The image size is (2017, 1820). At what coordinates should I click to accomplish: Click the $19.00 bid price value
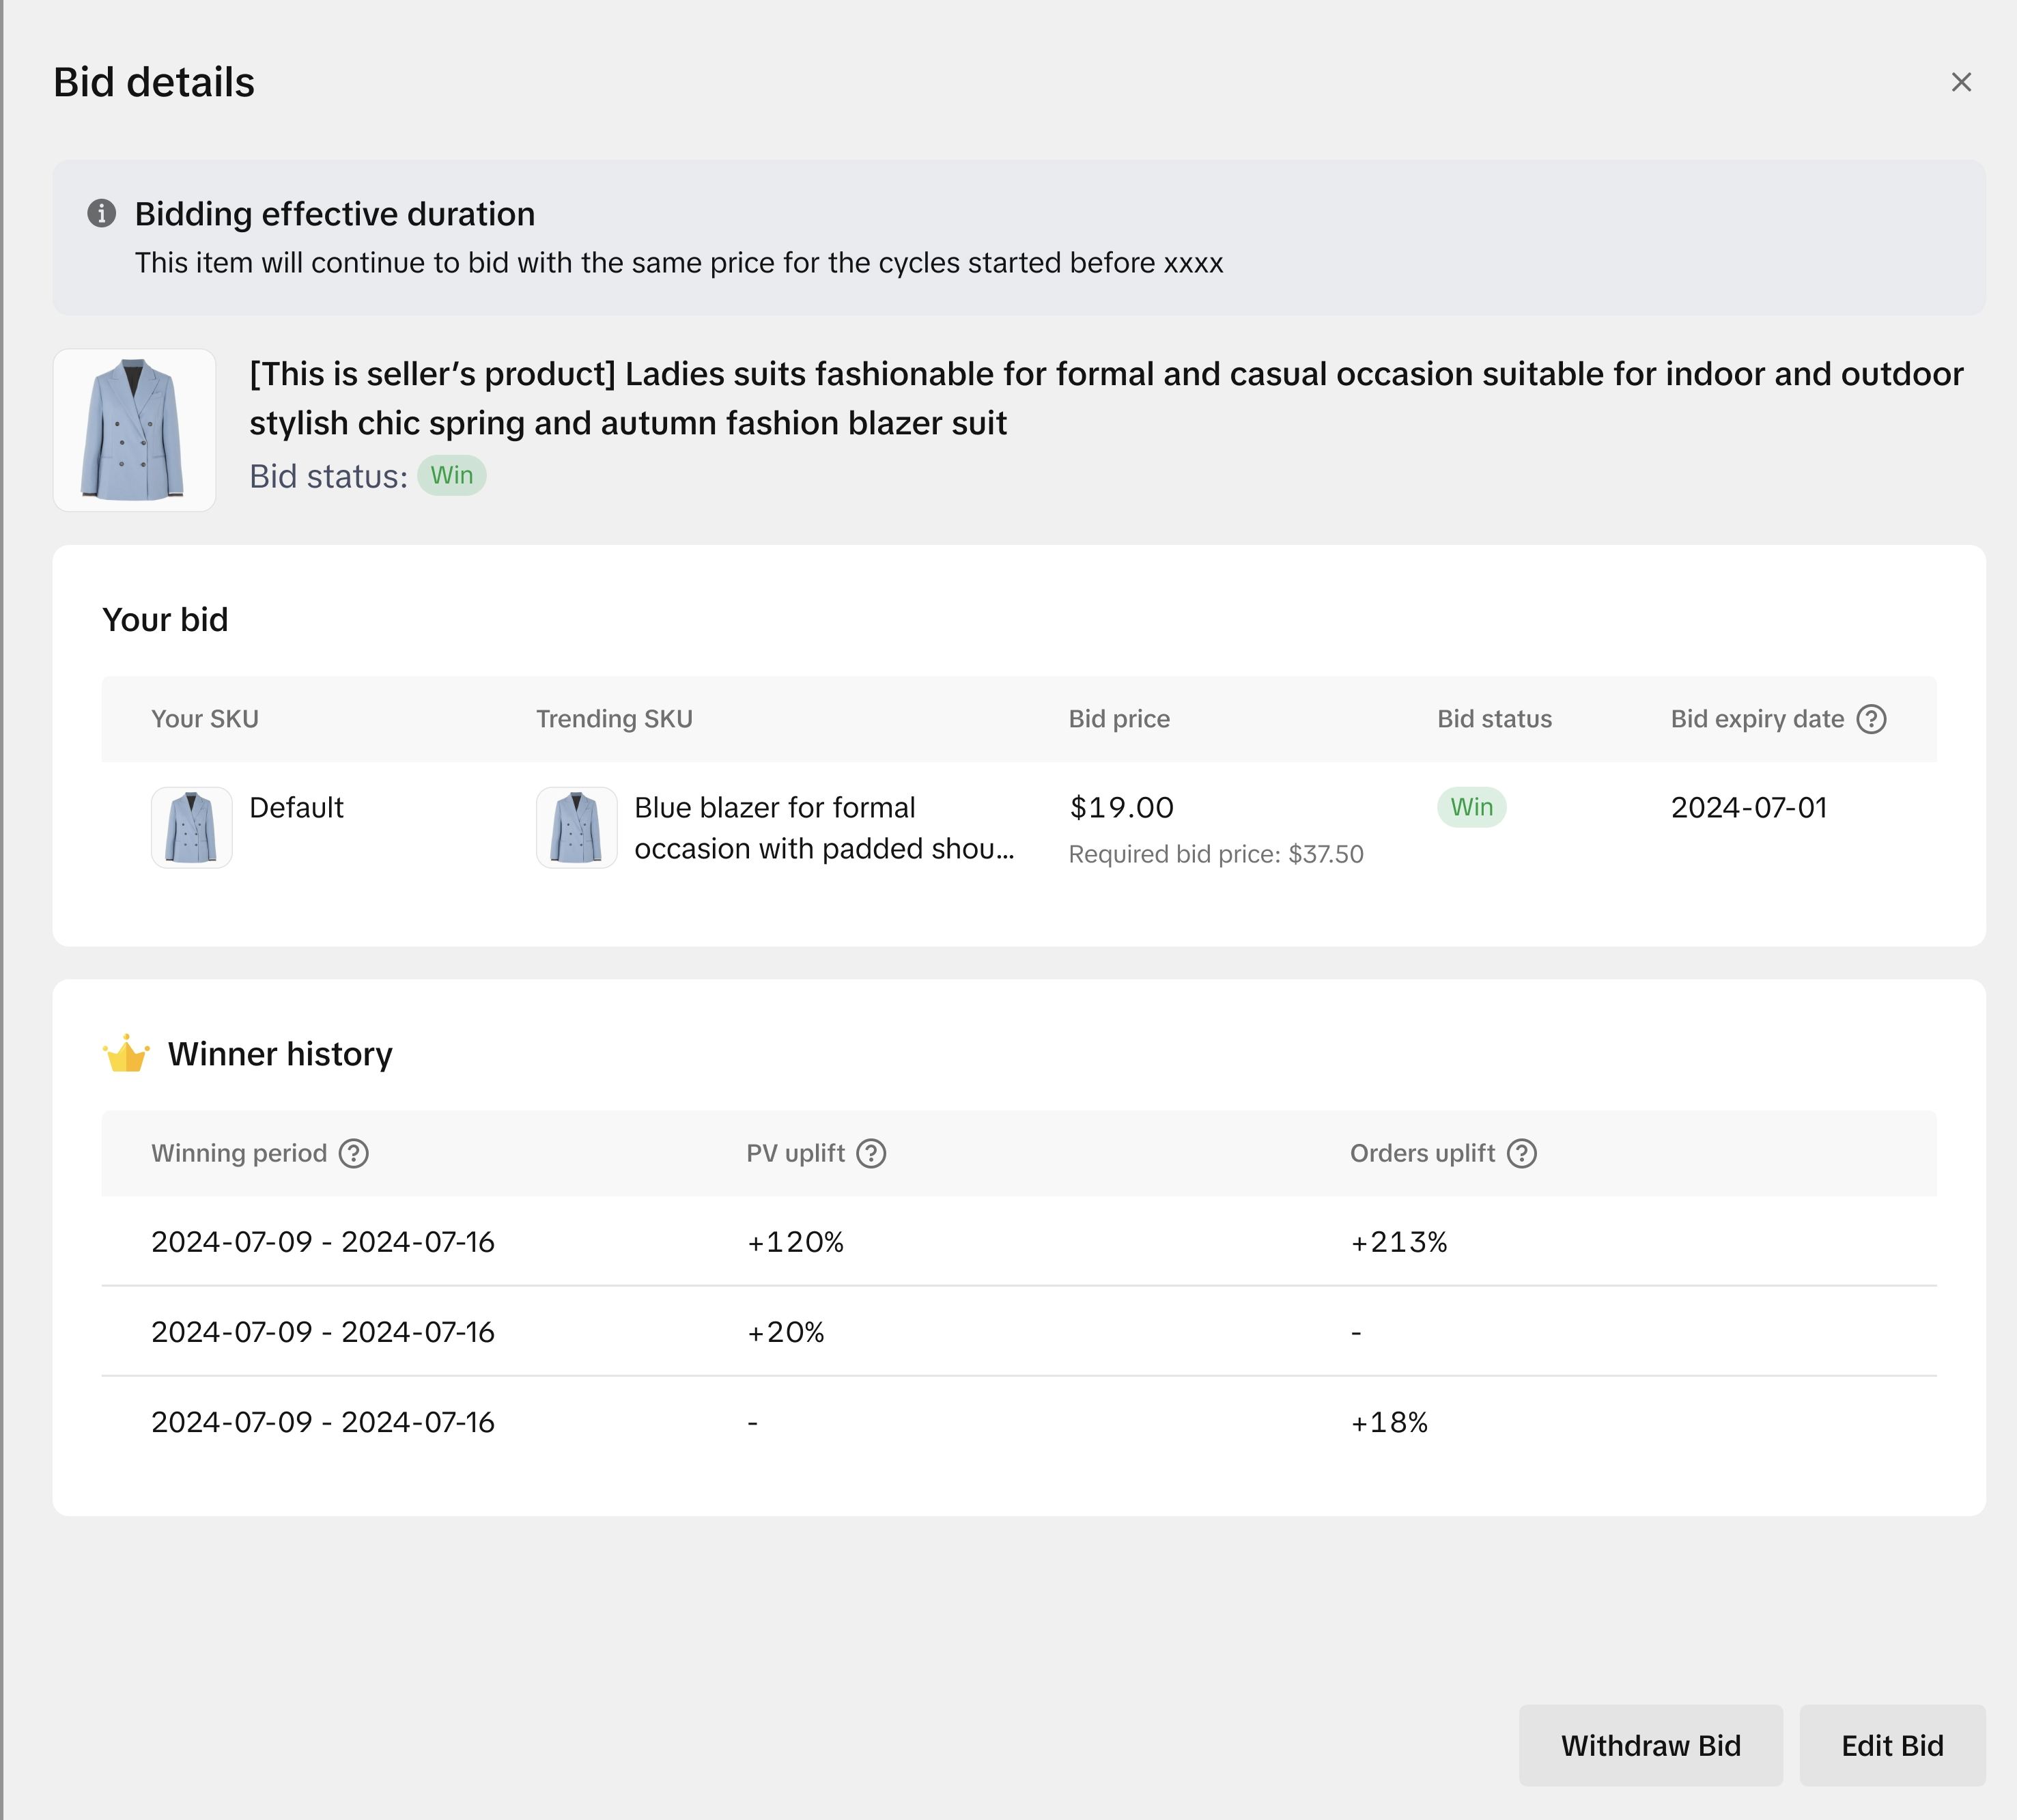1121,807
